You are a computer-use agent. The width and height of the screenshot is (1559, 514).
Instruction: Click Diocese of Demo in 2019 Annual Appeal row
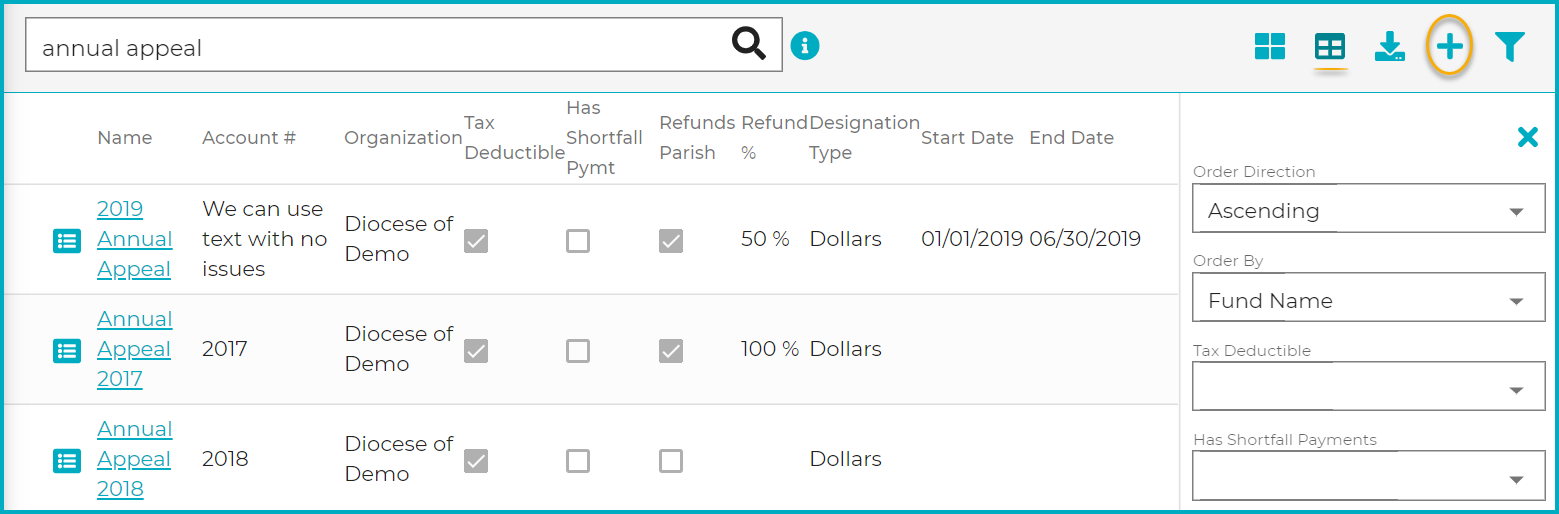pyautogui.click(x=399, y=239)
